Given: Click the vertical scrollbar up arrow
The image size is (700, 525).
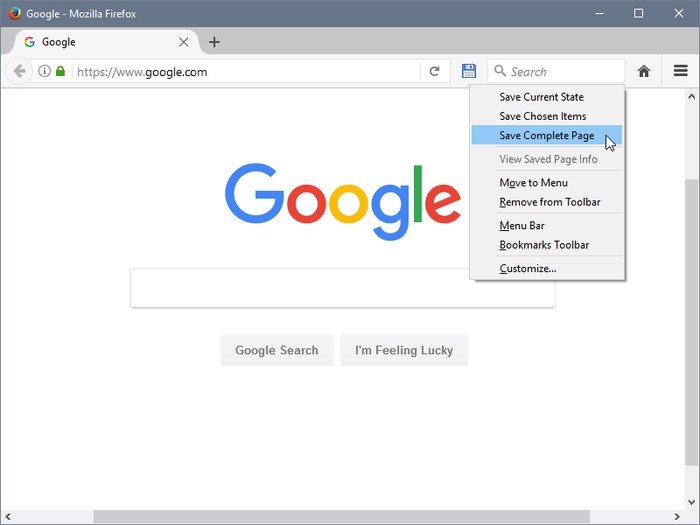Looking at the screenshot, I should click(692, 96).
